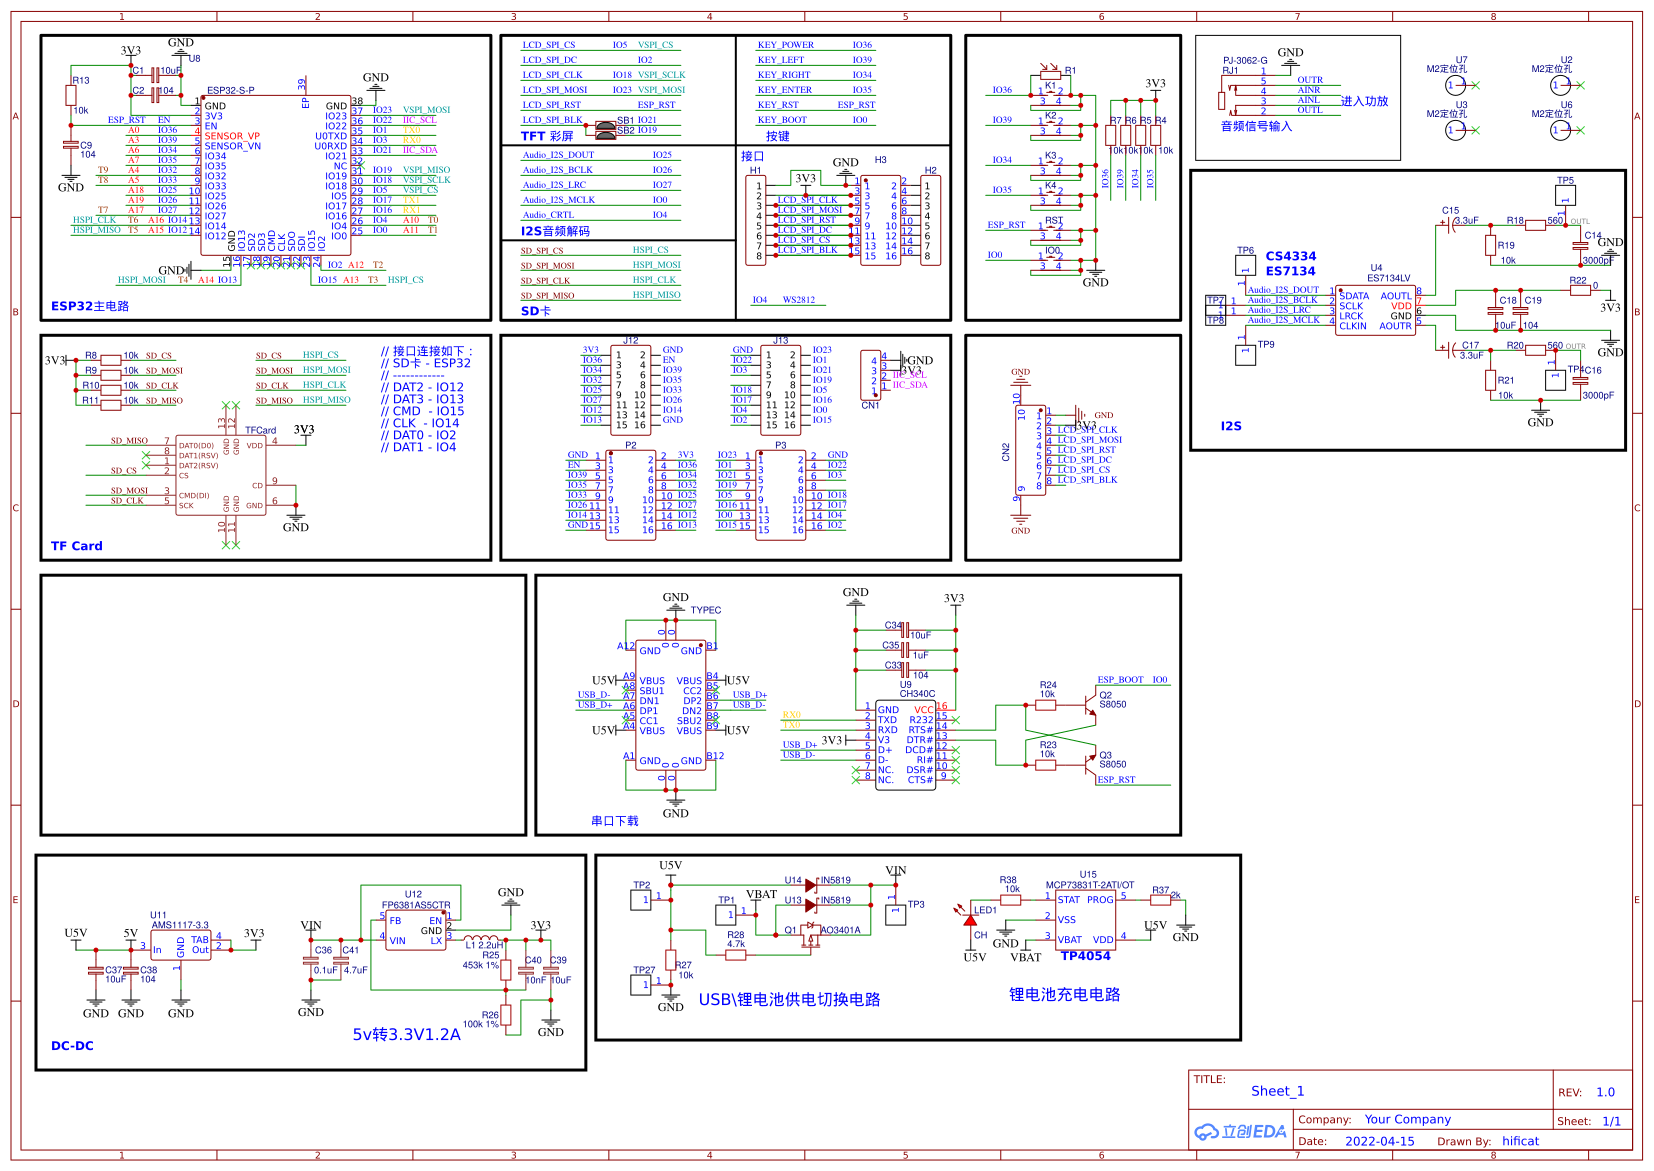Click the '5v转3.3V1.2A' annotation

click(x=407, y=1035)
